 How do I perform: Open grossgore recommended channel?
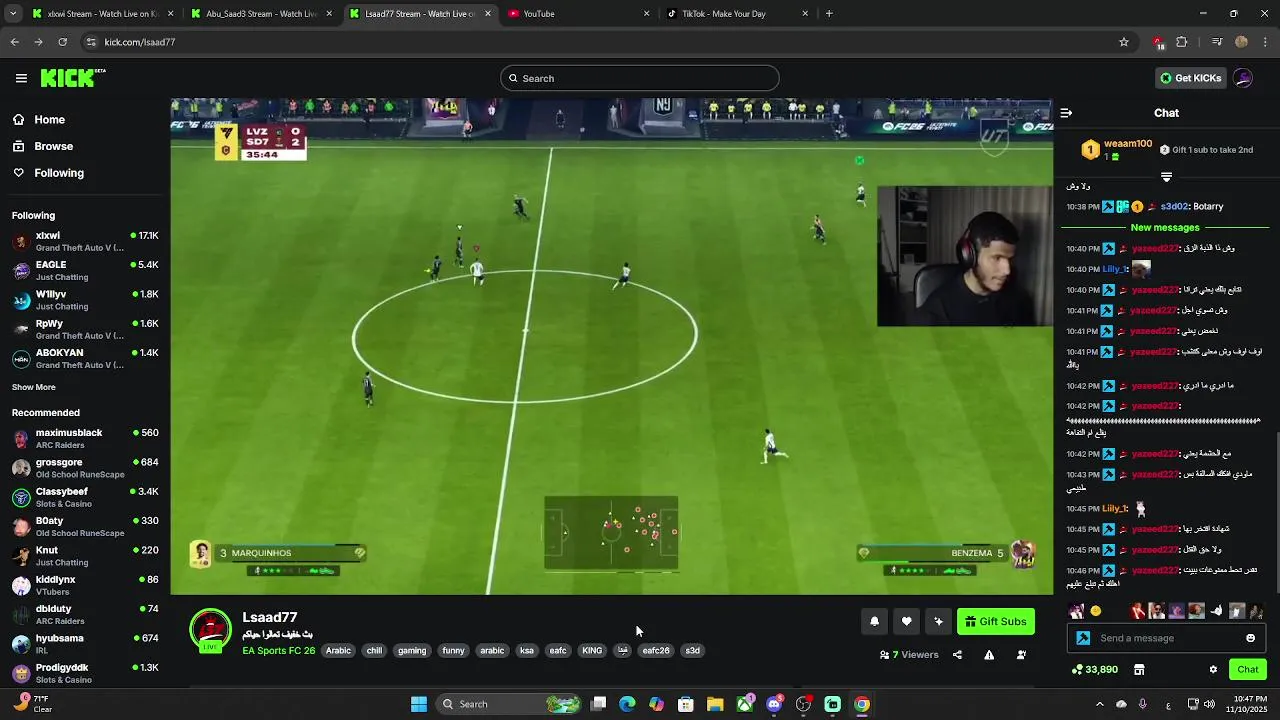tap(85, 468)
